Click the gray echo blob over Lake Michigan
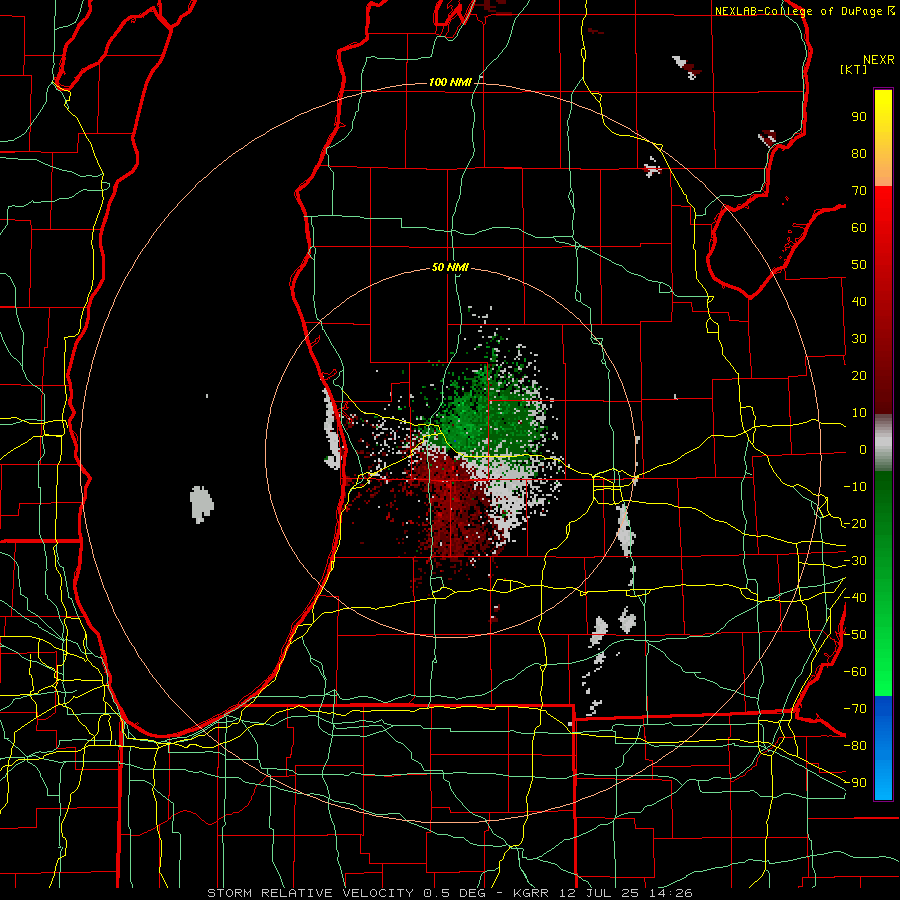 pyautogui.click(x=201, y=504)
